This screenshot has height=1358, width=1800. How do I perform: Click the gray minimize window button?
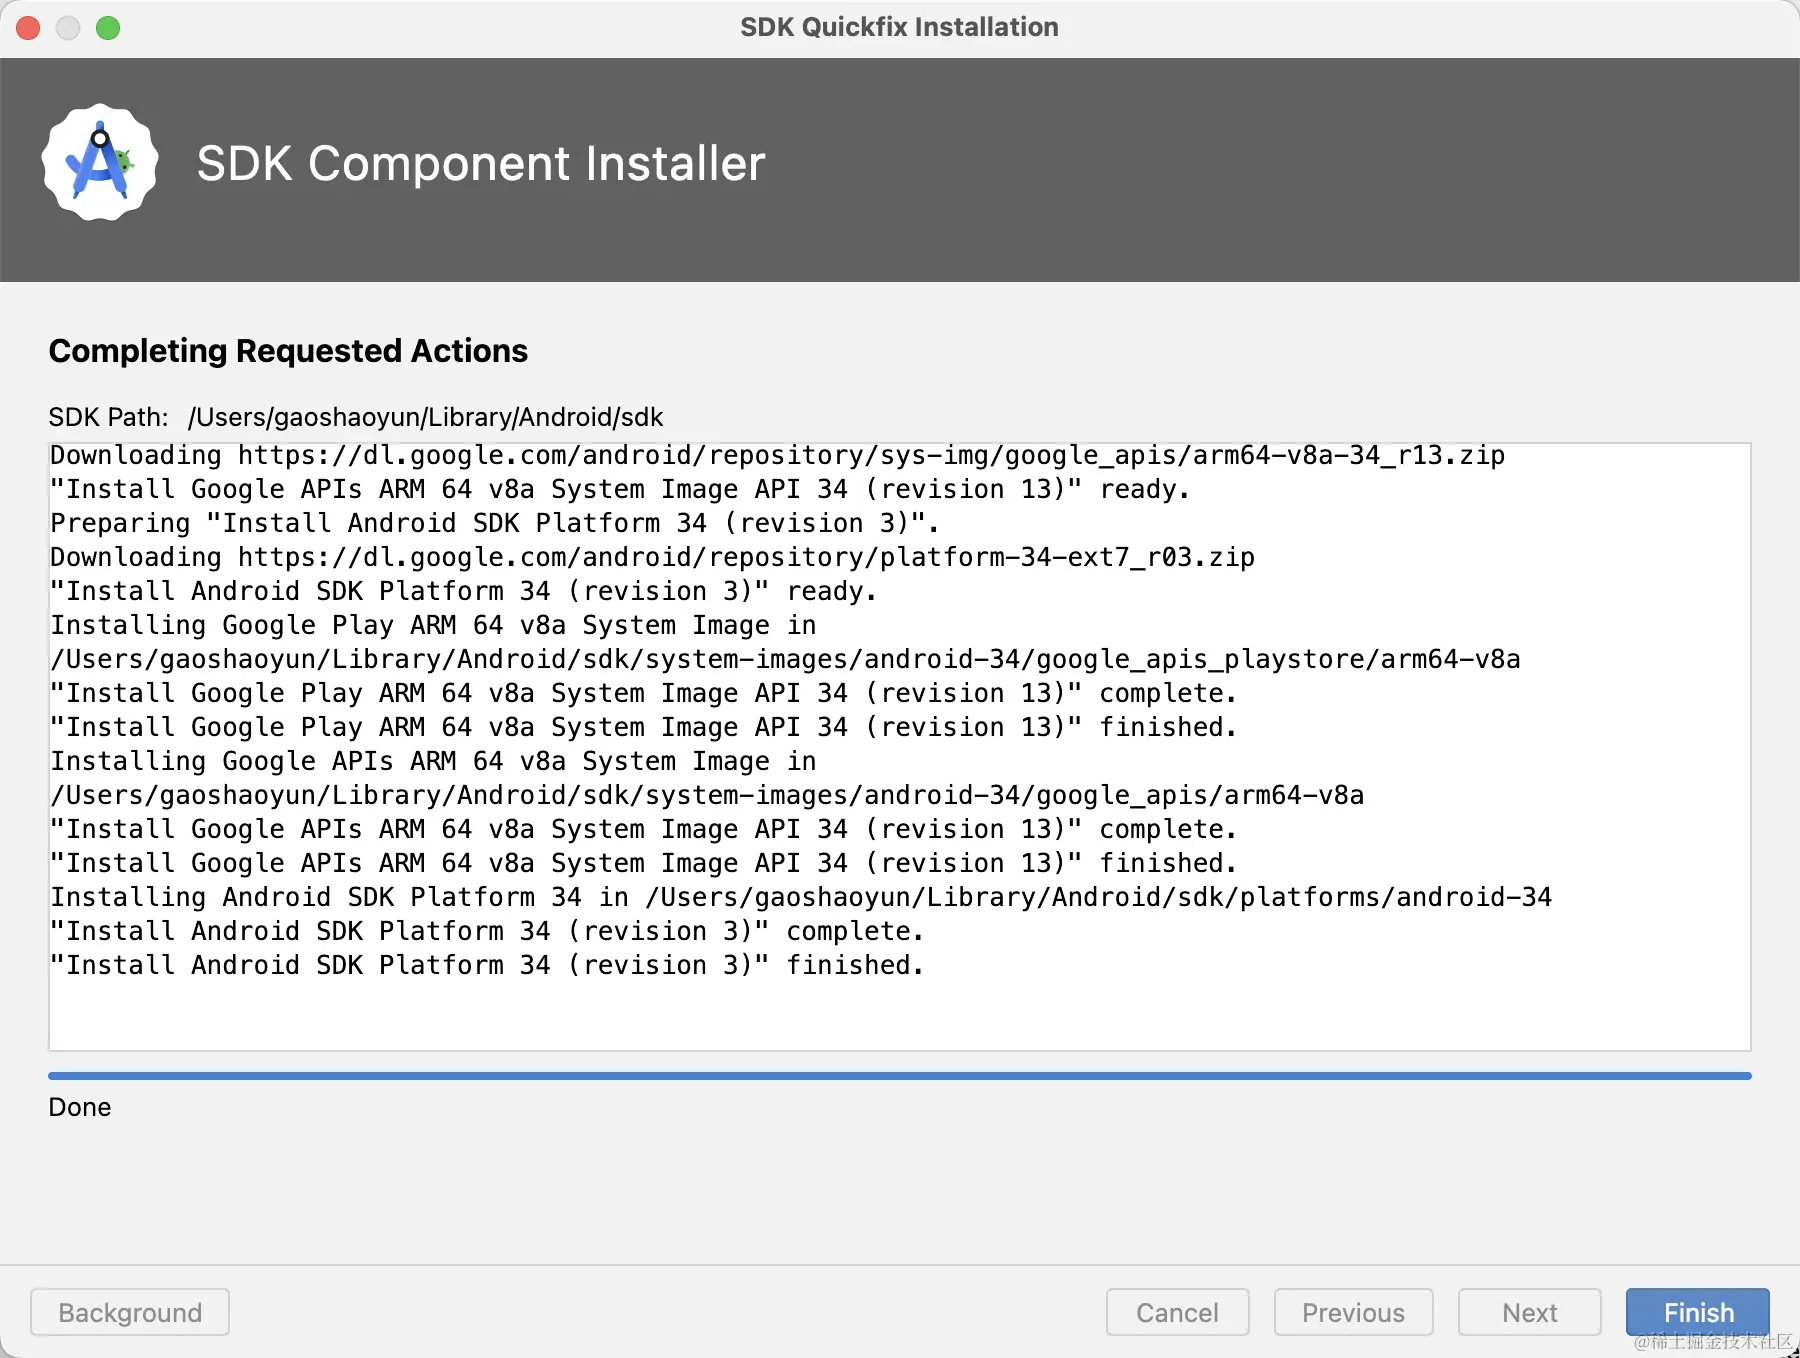[x=68, y=28]
